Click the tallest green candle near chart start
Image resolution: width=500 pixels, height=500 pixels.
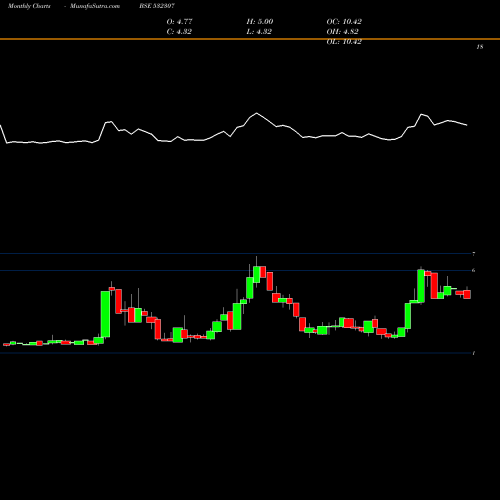point(105,314)
